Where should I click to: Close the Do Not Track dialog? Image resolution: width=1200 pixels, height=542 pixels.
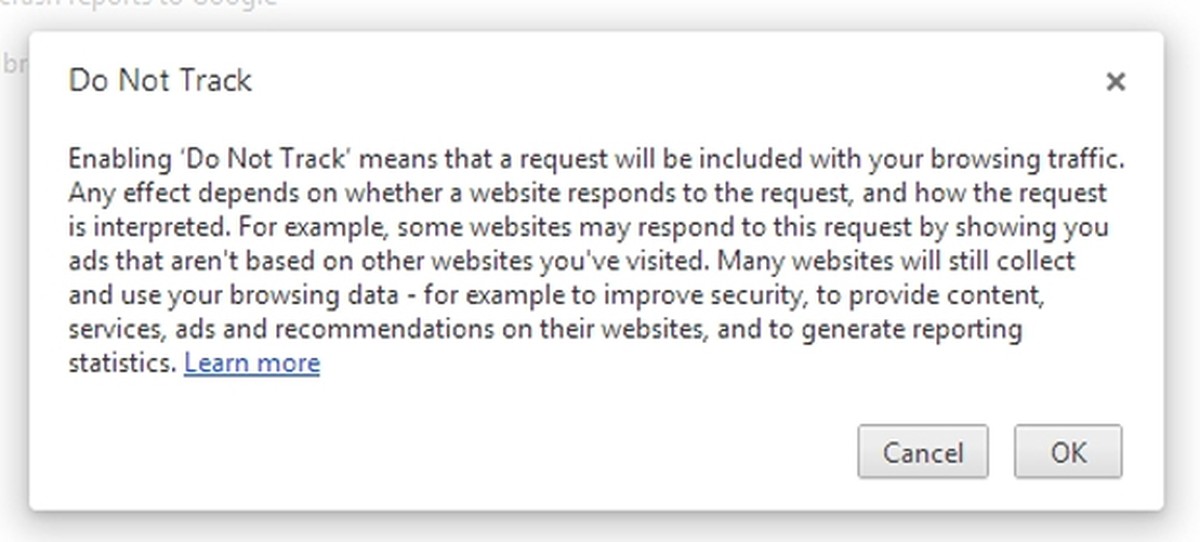point(1115,82)
